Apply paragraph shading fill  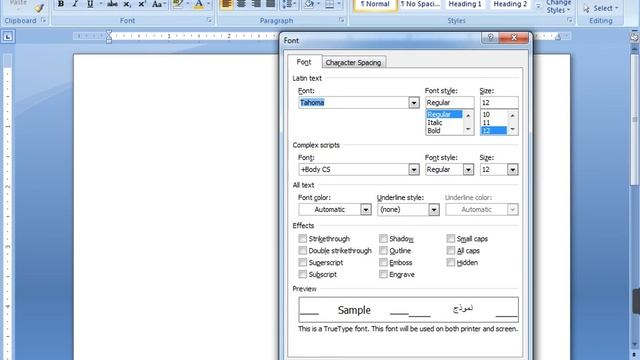[x=309, y=4]
